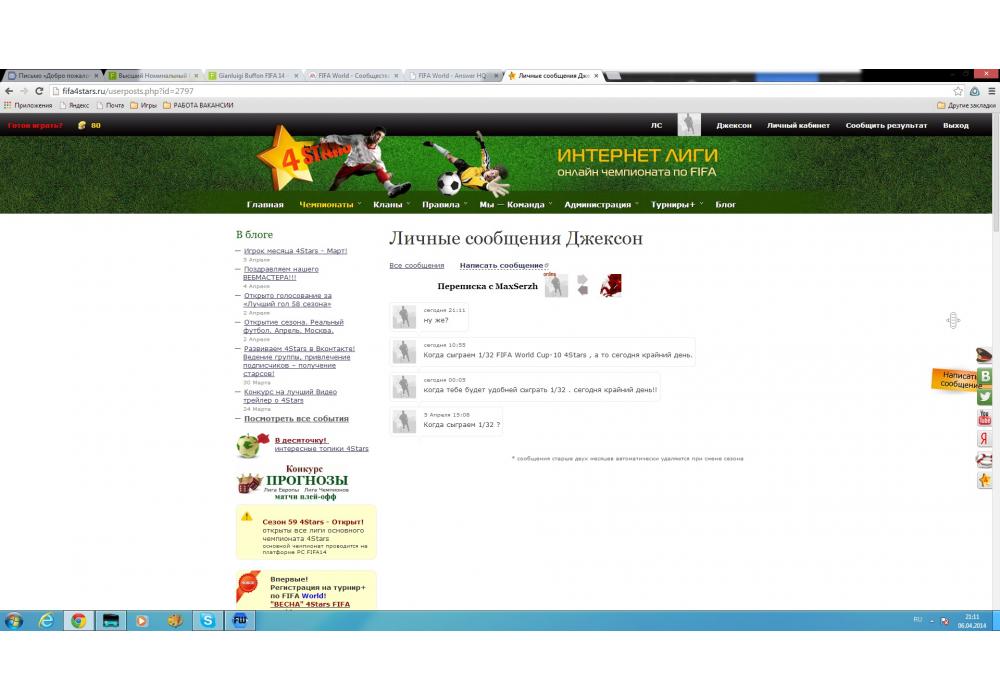The width and height of the screenshot is (1000, 700).
Task: Open the YouTube icon on right sidebar
Action: pyautogui.click(x=984, y=418)
